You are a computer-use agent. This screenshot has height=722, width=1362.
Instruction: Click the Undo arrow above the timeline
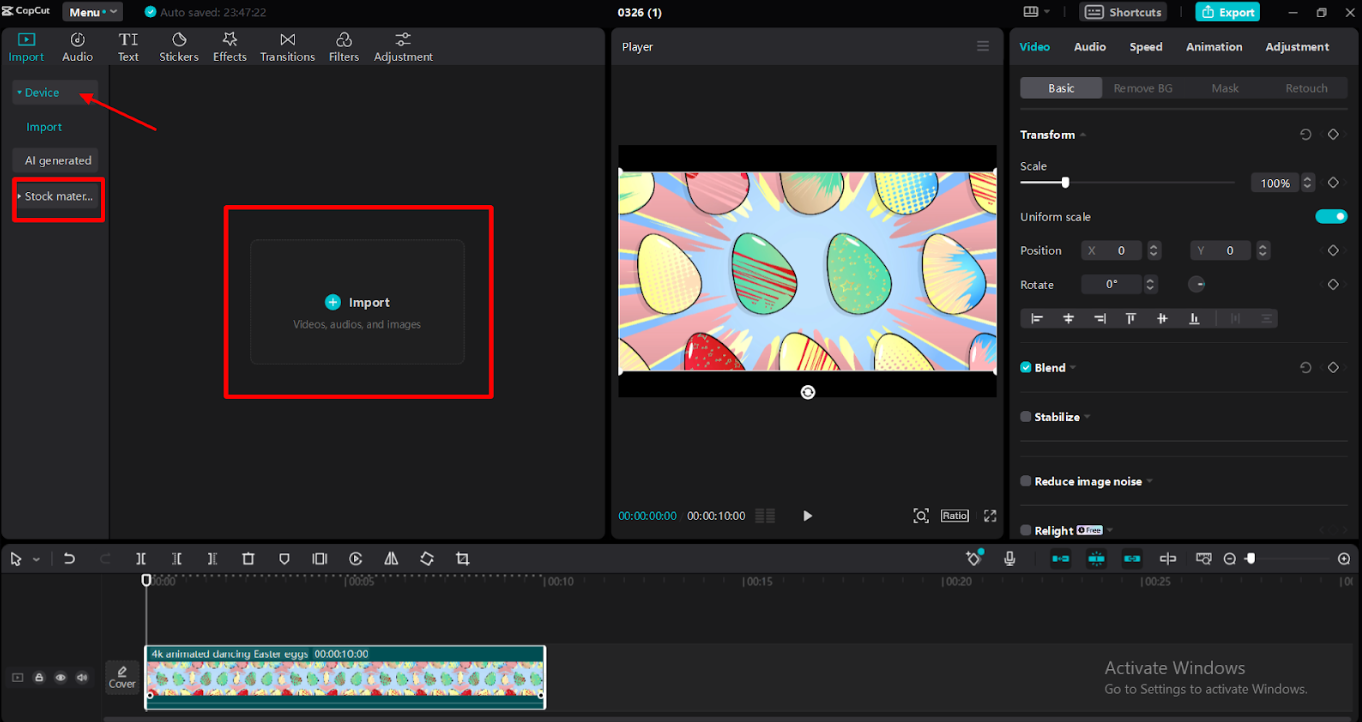(x=69, y=559)
